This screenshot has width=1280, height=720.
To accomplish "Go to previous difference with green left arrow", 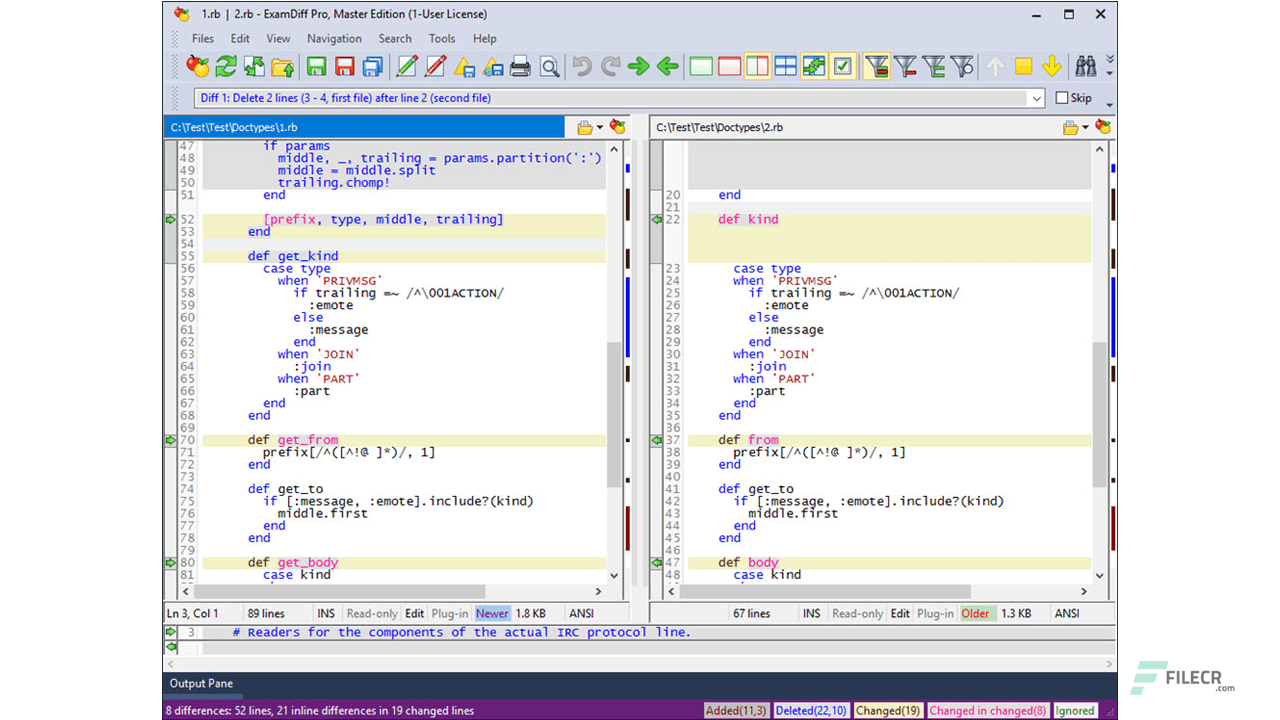I will (x=667, y=66).
